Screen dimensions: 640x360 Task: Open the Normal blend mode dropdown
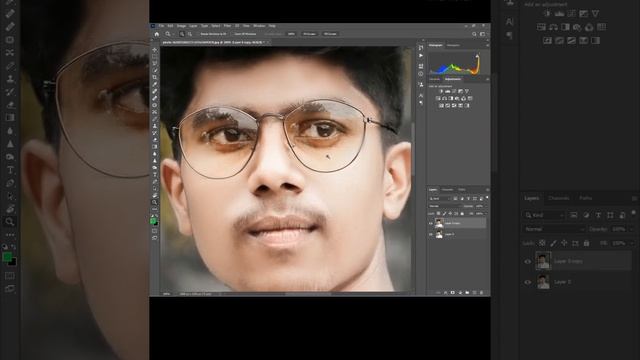446,206
